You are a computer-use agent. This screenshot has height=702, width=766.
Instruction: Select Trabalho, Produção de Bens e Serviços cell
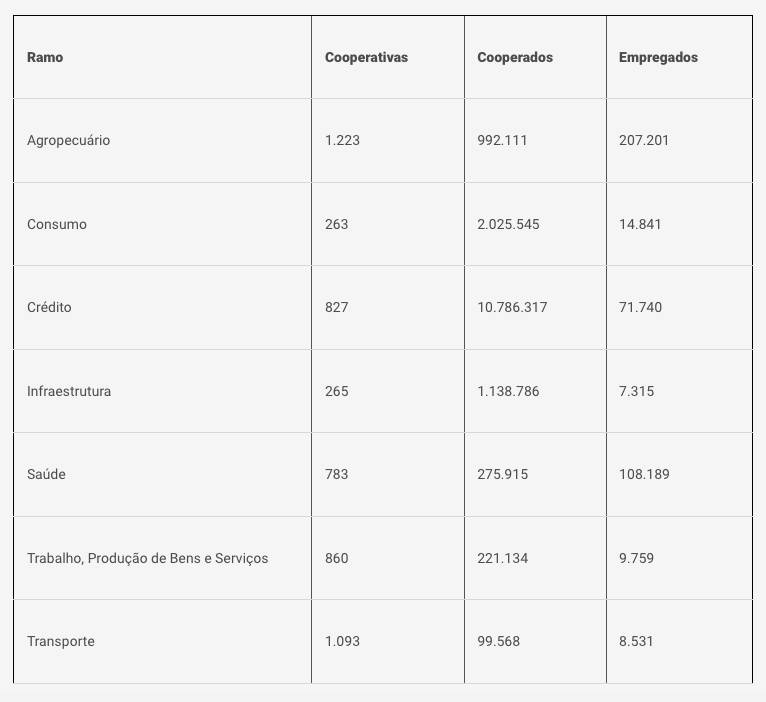148,558
